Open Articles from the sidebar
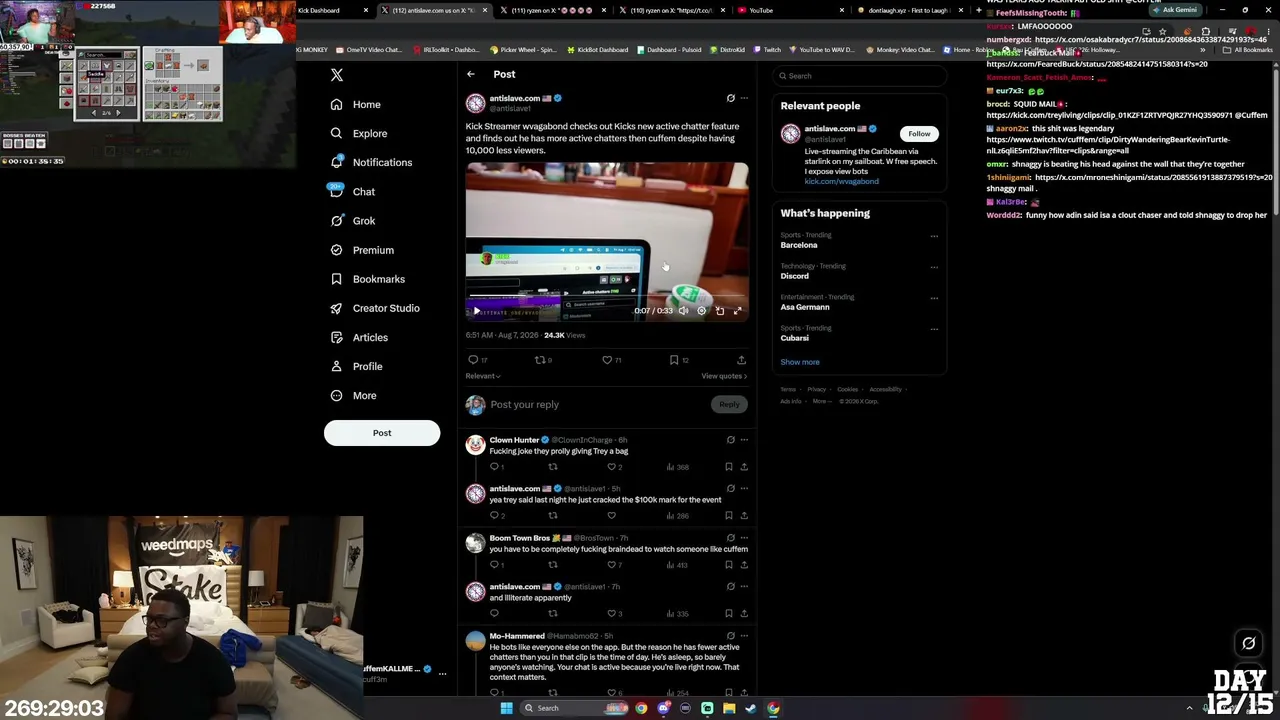The height and width of the screenshot is (720, 1280). (x=358, y=337)
